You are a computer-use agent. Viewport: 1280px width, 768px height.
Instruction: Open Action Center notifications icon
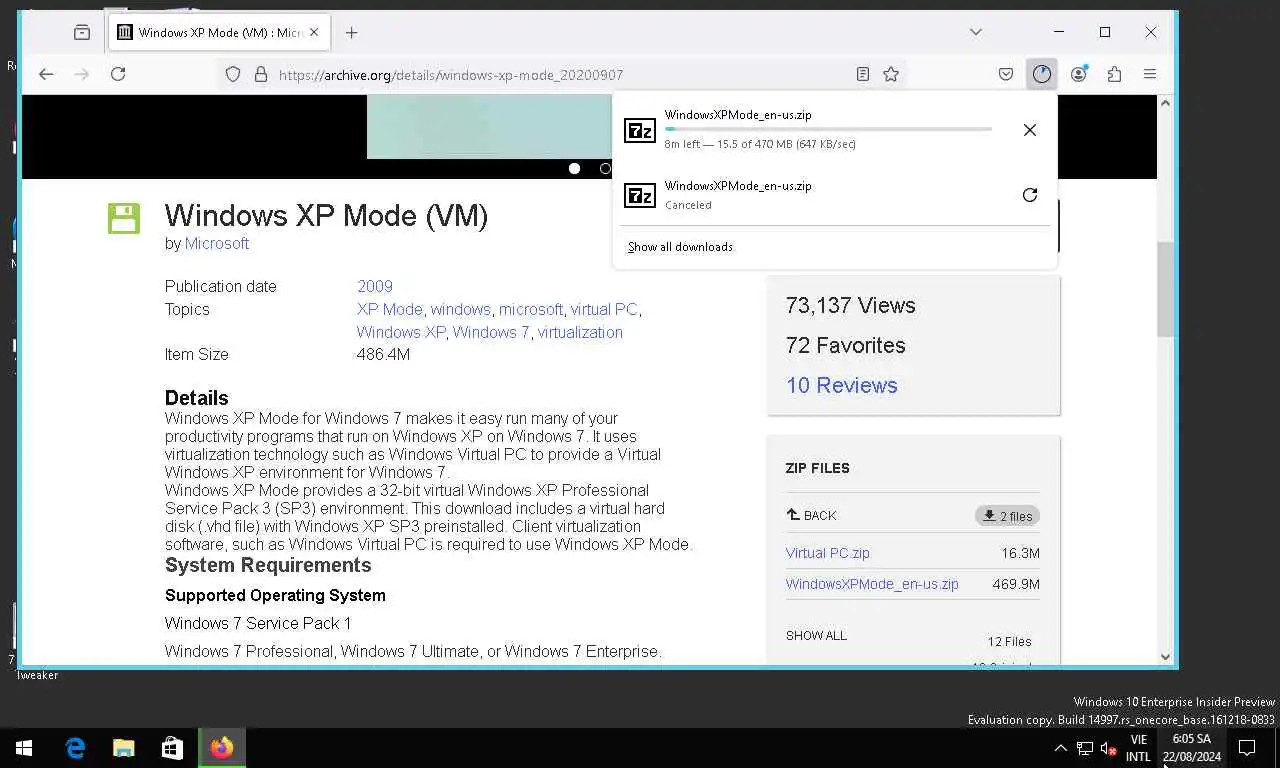click(x=1247, y=748)
